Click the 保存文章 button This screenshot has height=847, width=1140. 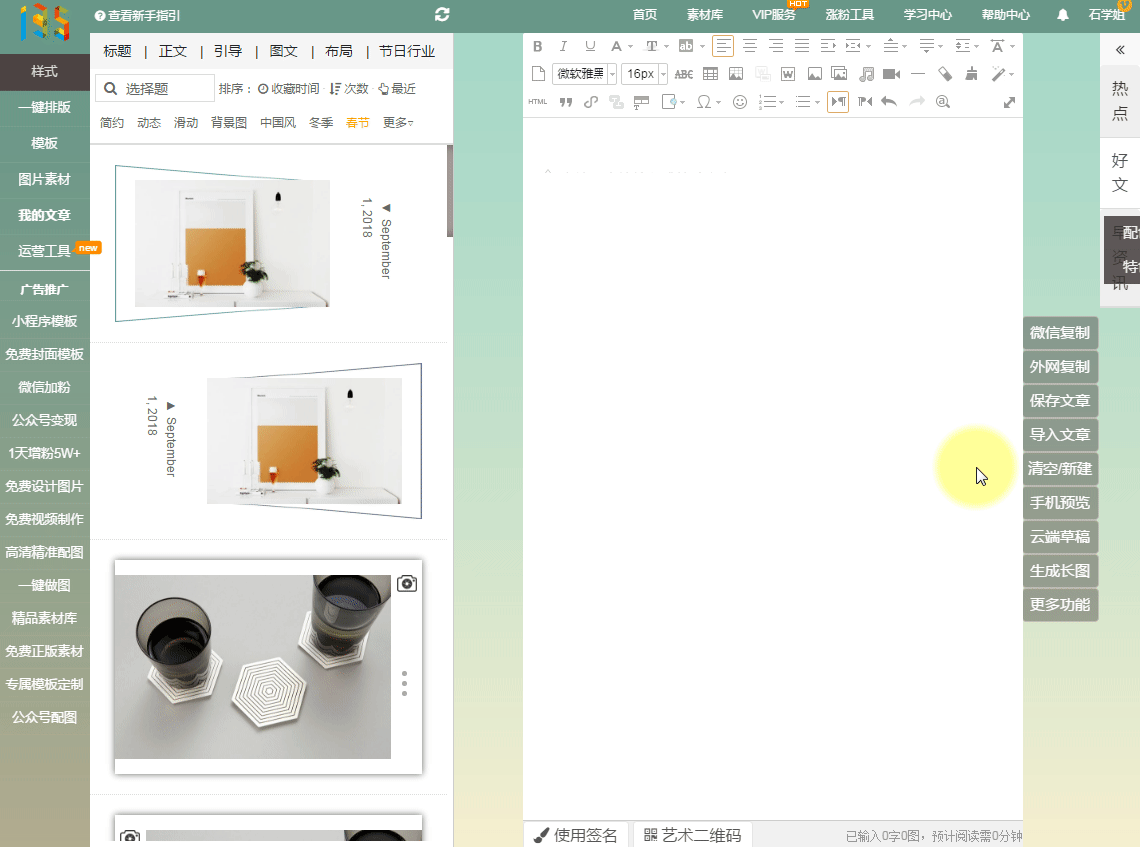(1060, 401)
